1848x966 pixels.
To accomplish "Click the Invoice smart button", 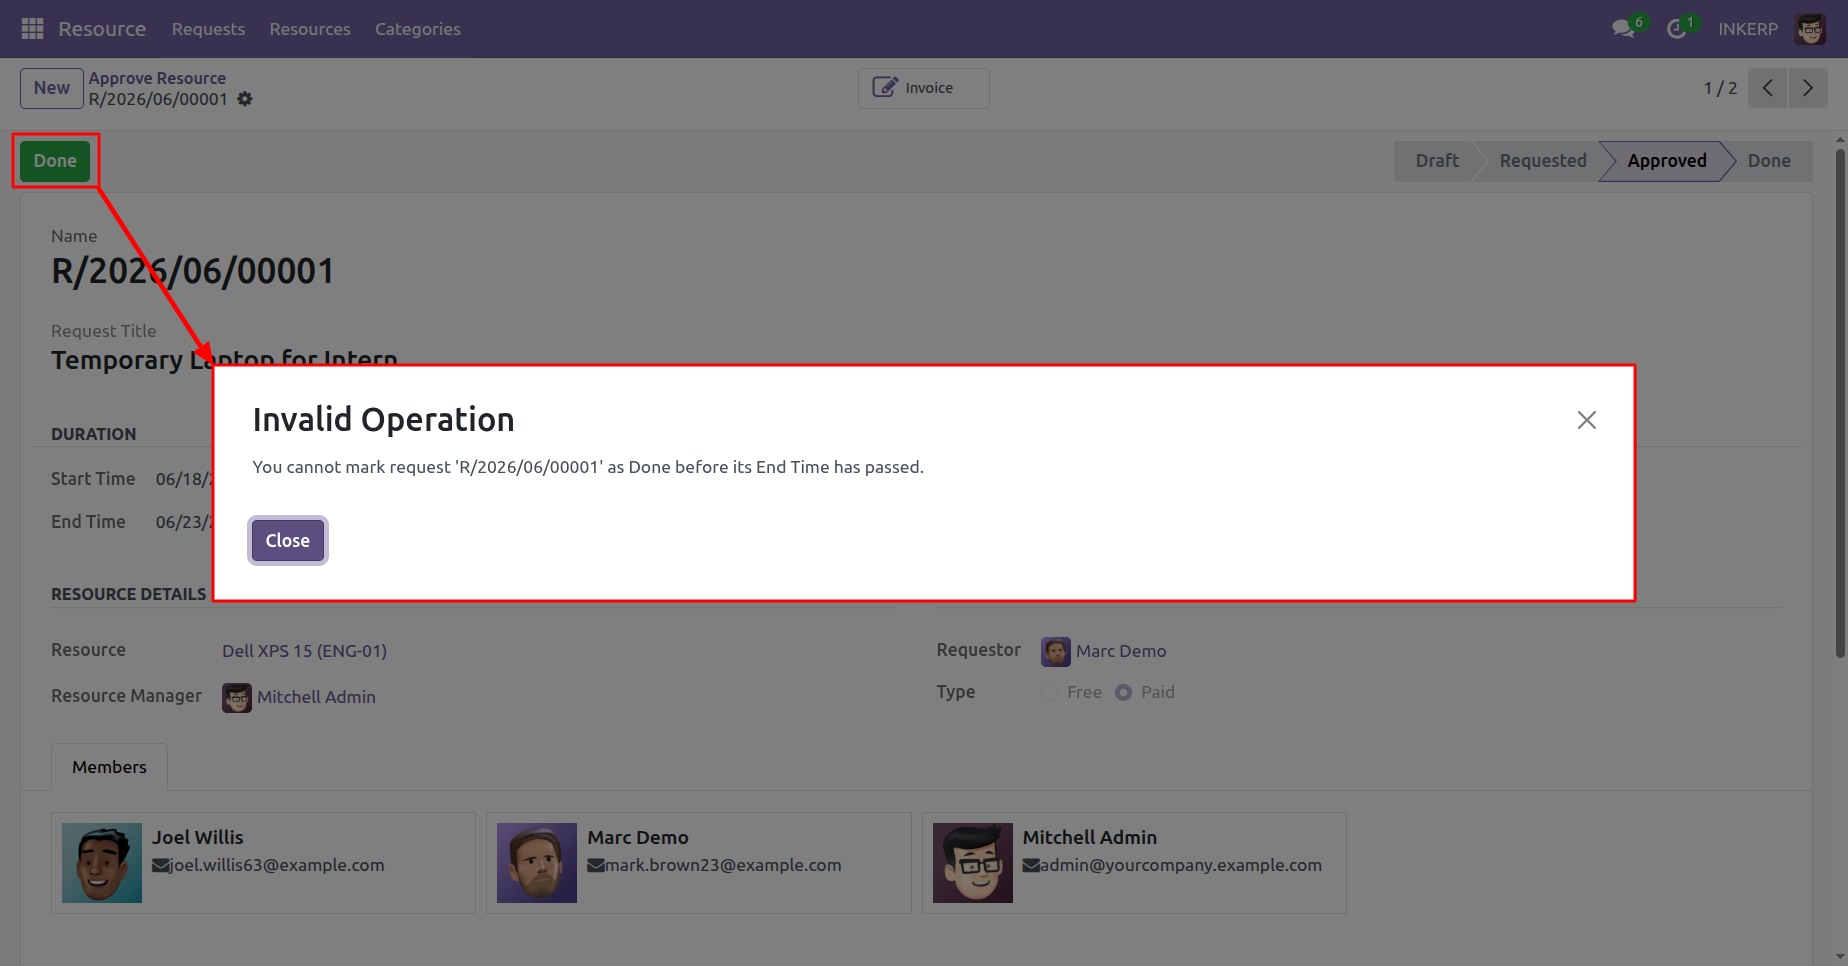I will pyautogui.click(x=924, y=88).
